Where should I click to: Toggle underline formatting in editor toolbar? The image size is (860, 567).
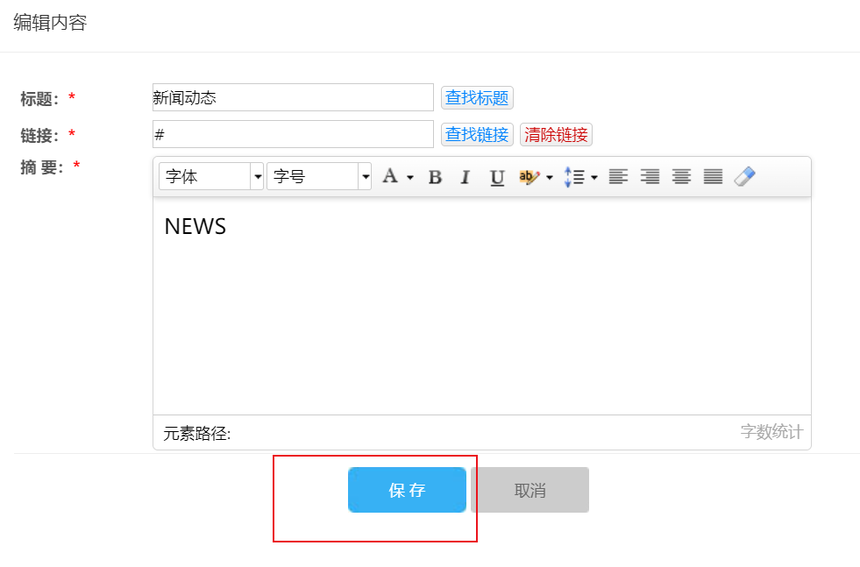click(x=497, y=177)
